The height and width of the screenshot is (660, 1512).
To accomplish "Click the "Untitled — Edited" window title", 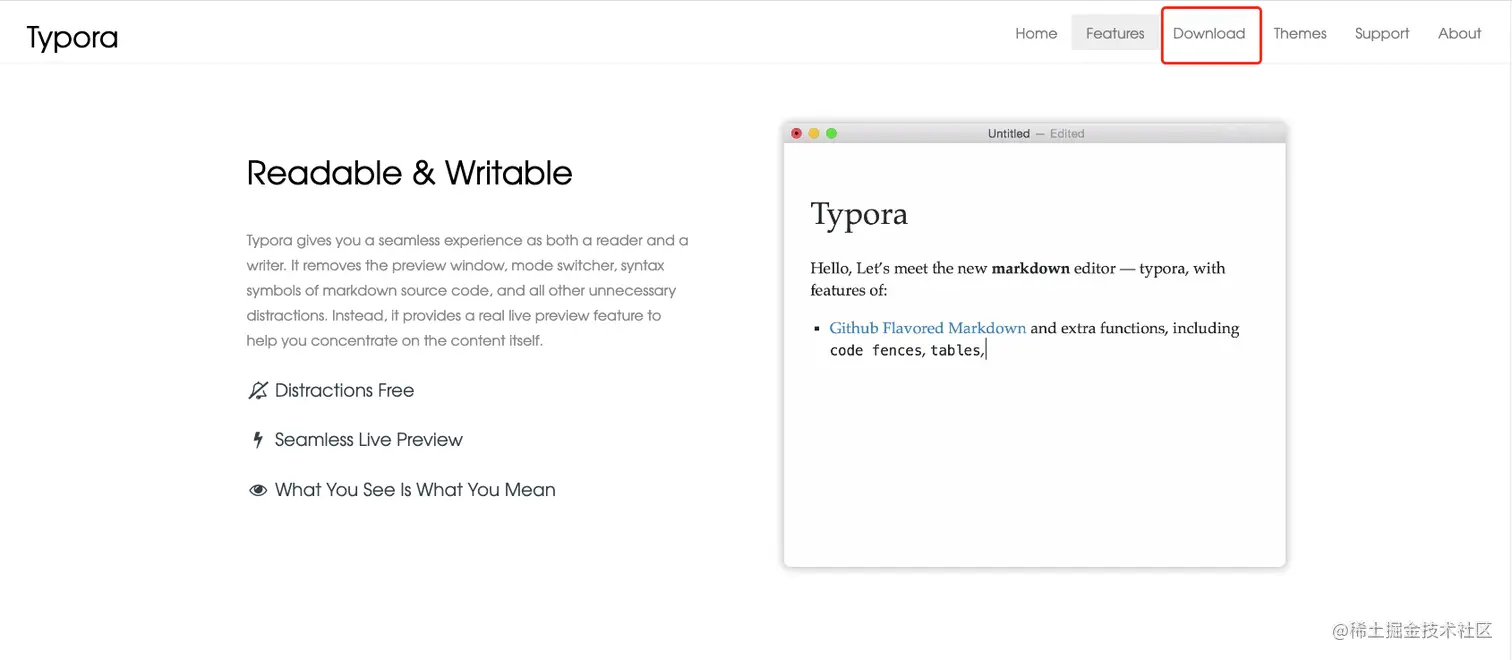I will 1036,133.
